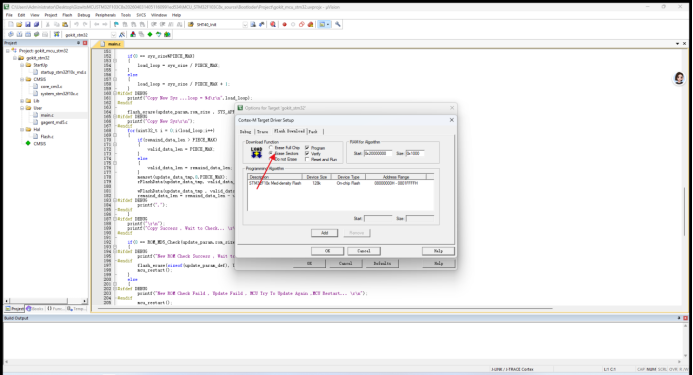Toggle the Program checkbox

[307, 148]
